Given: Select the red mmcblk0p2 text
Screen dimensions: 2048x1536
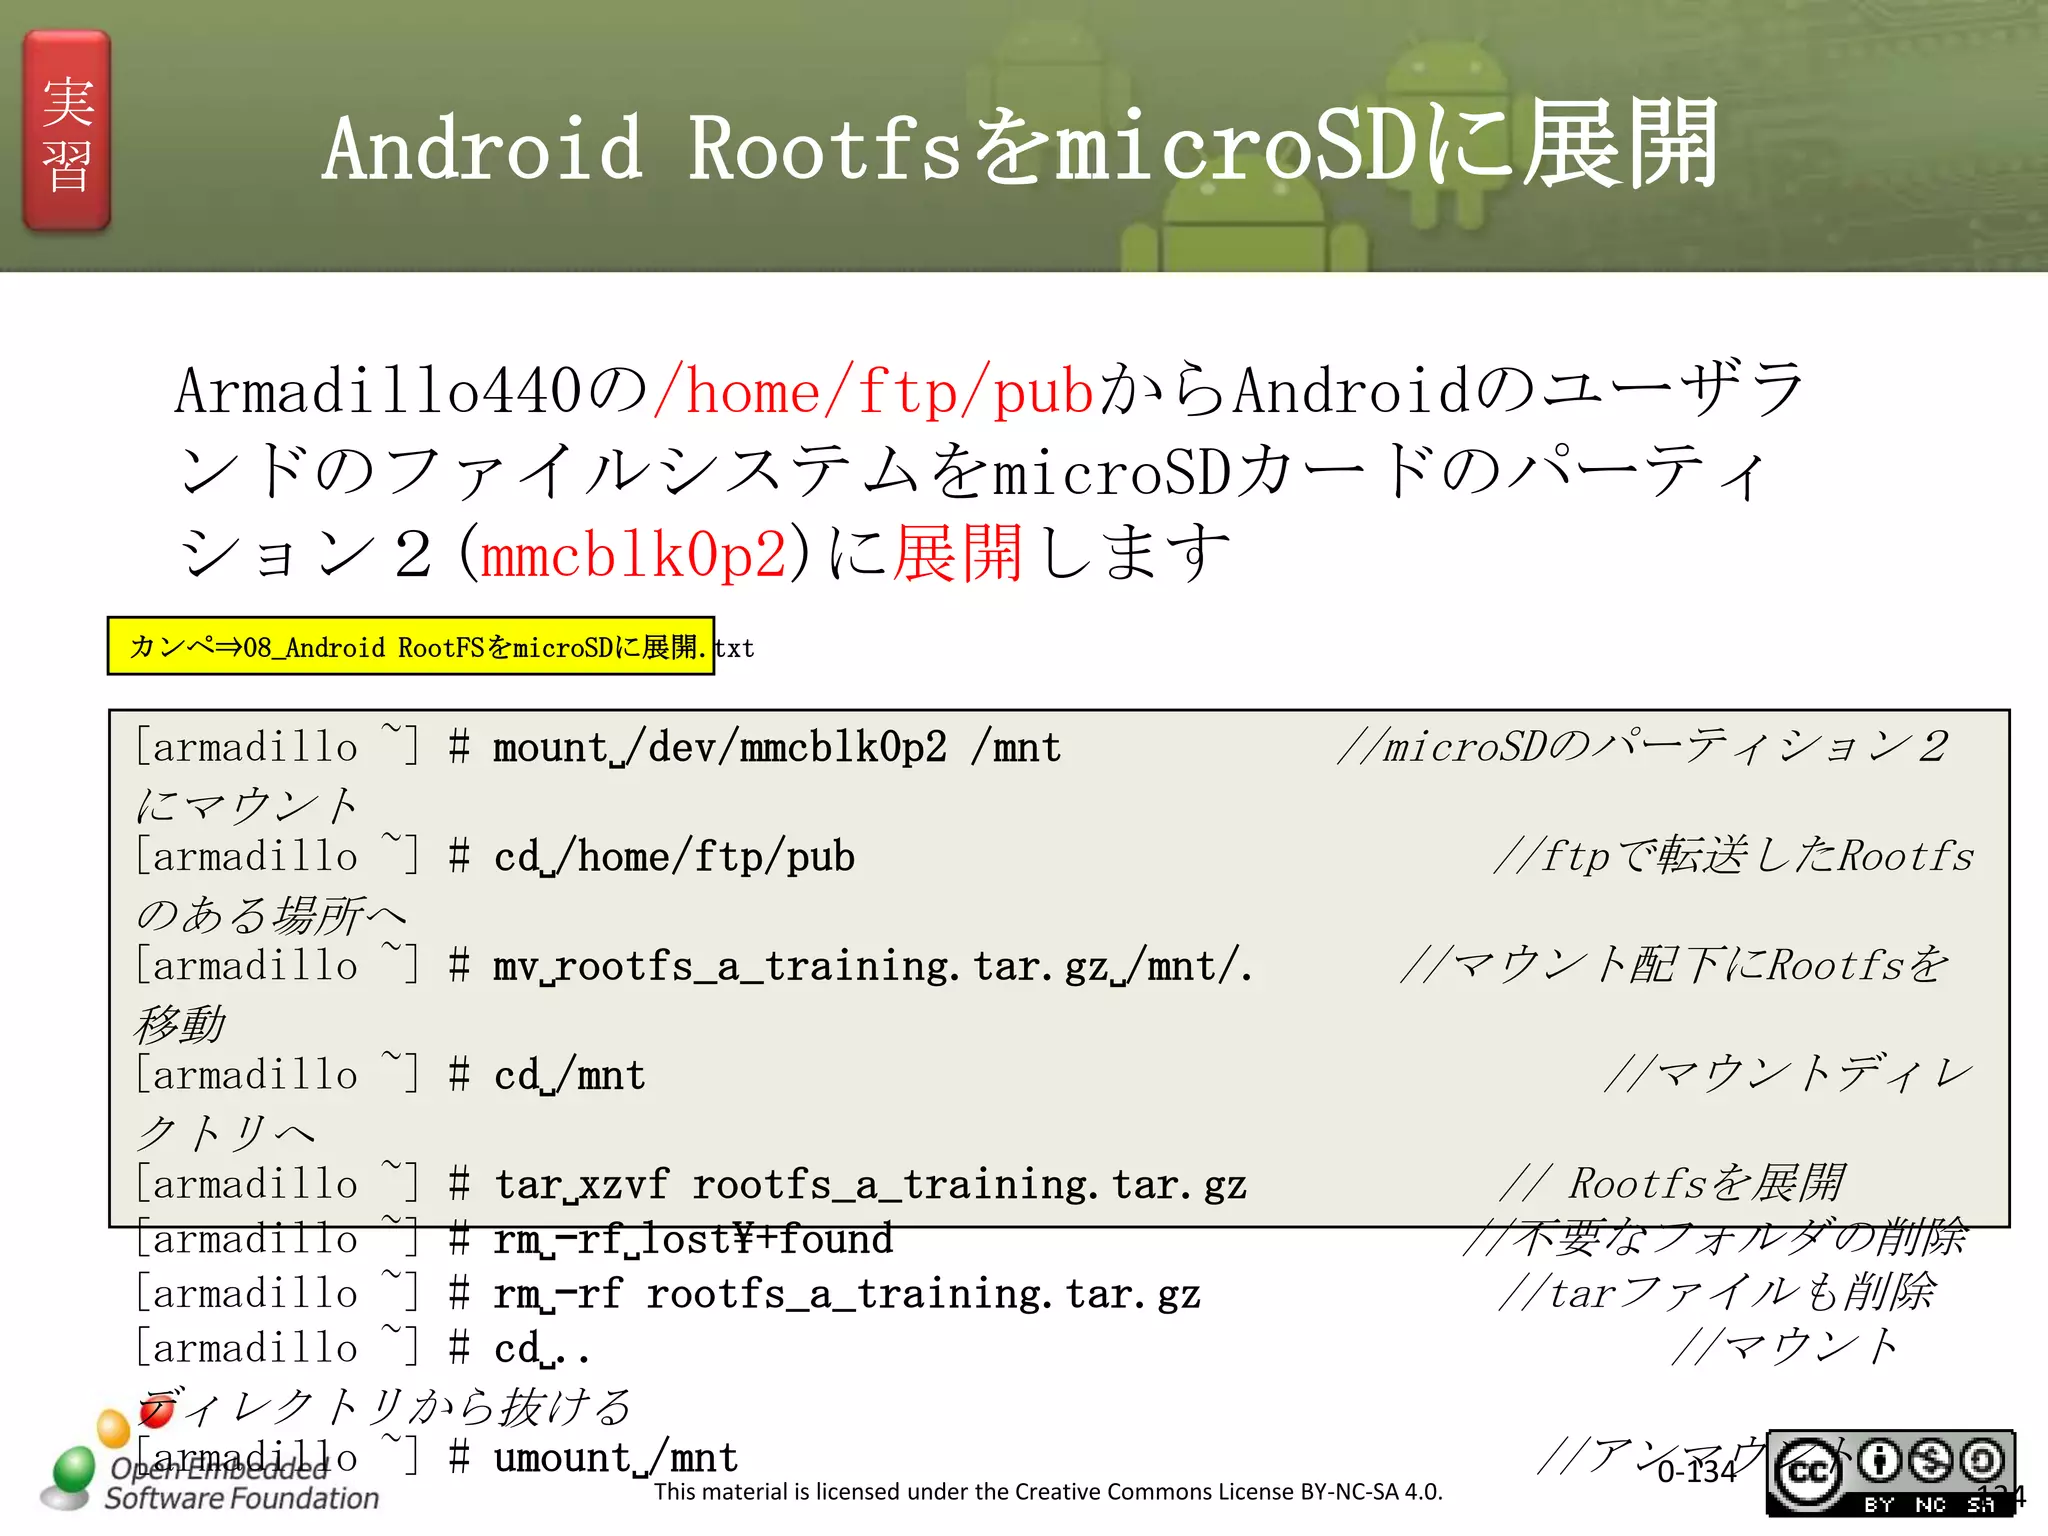Looking at the screenshot, I should click(x=634, y=554).
